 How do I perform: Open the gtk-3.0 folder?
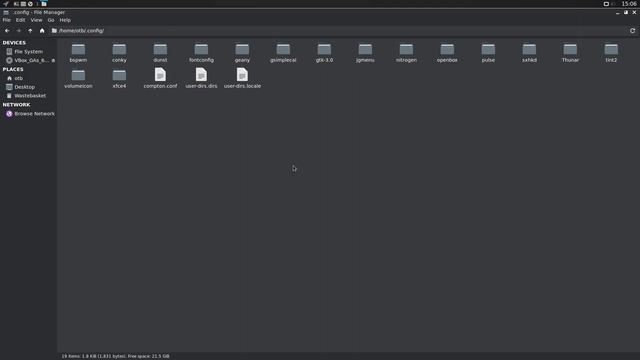tap(324, 53)
